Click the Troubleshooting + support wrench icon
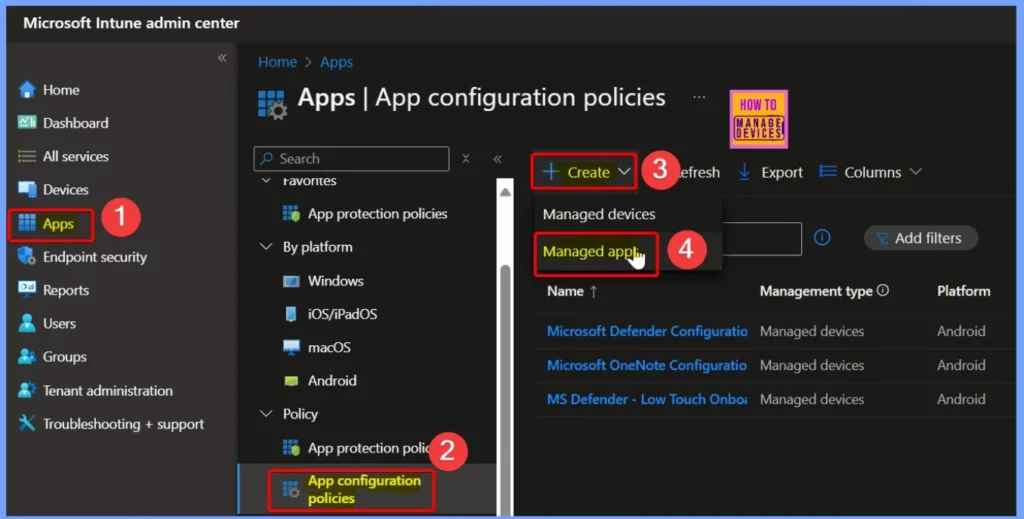This screenshot has width=1024, height=519. (27, 423)
